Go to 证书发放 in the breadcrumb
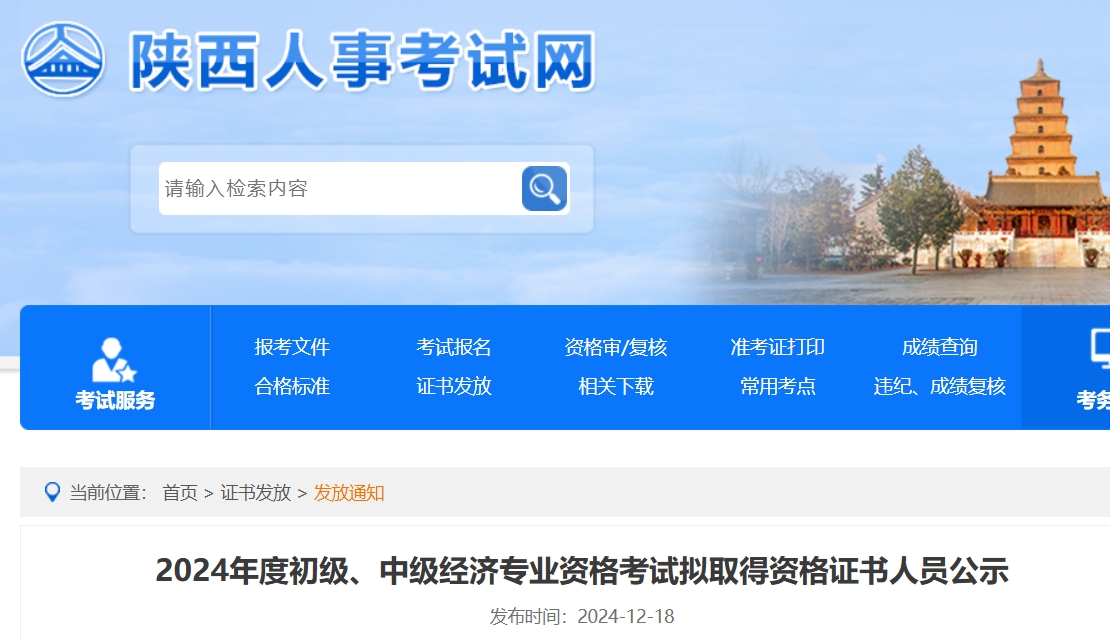 pyautogui.click(x=256, y=493)
